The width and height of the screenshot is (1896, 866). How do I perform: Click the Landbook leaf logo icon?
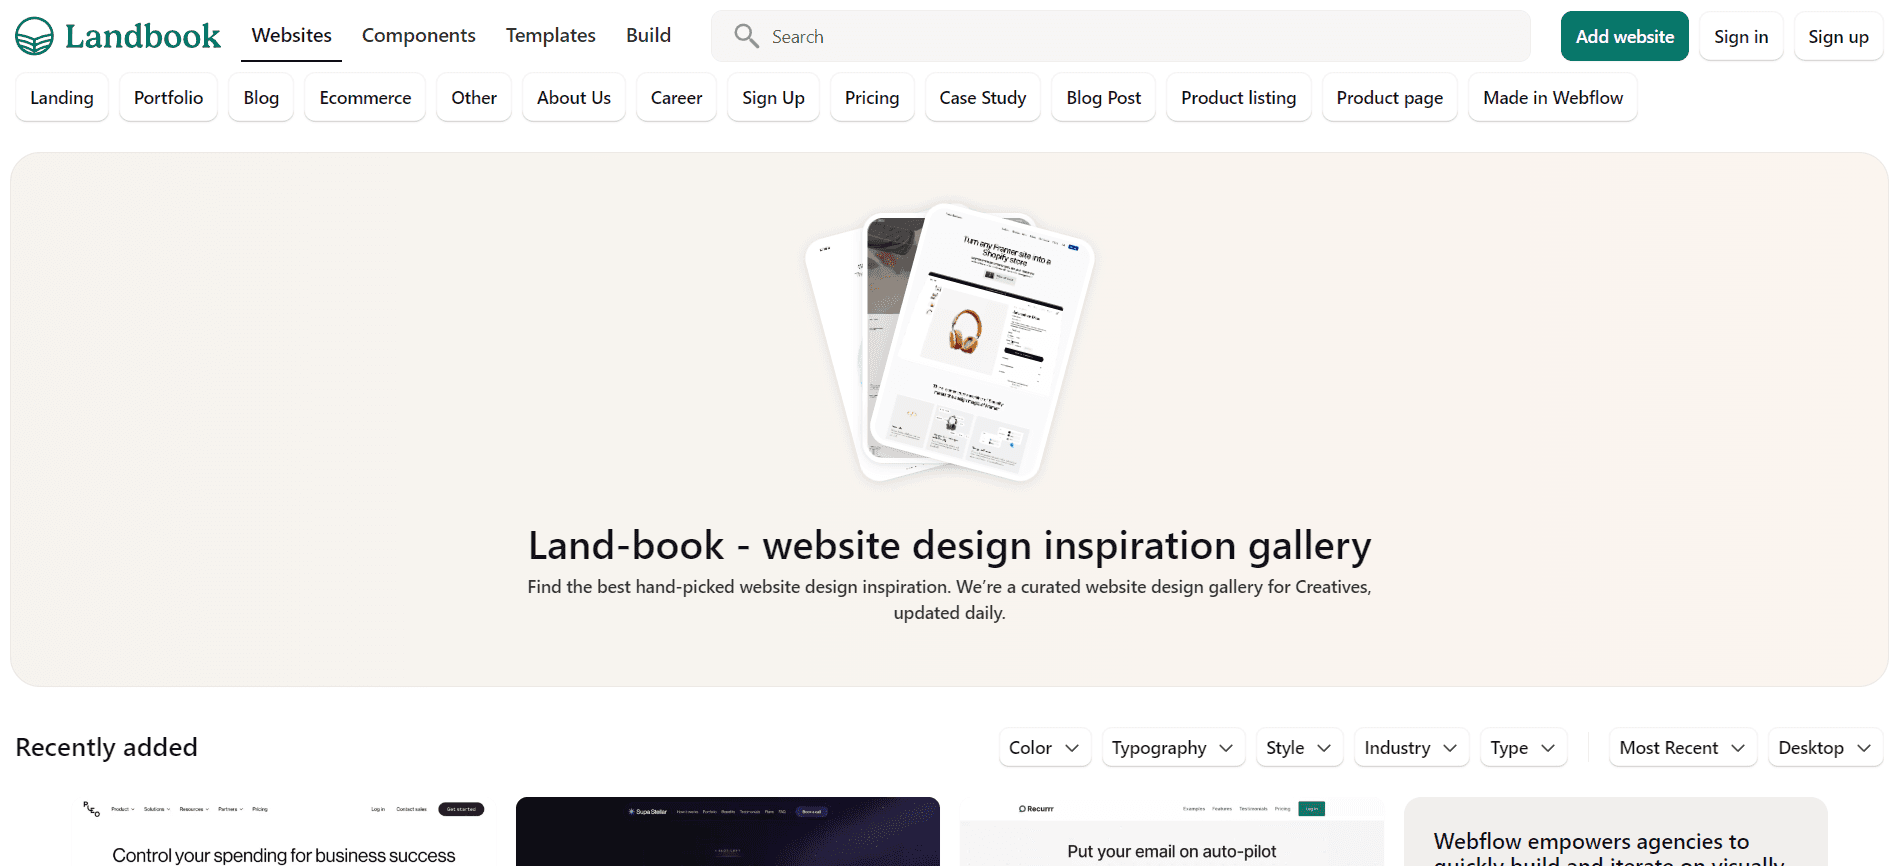tap(35, 36)
